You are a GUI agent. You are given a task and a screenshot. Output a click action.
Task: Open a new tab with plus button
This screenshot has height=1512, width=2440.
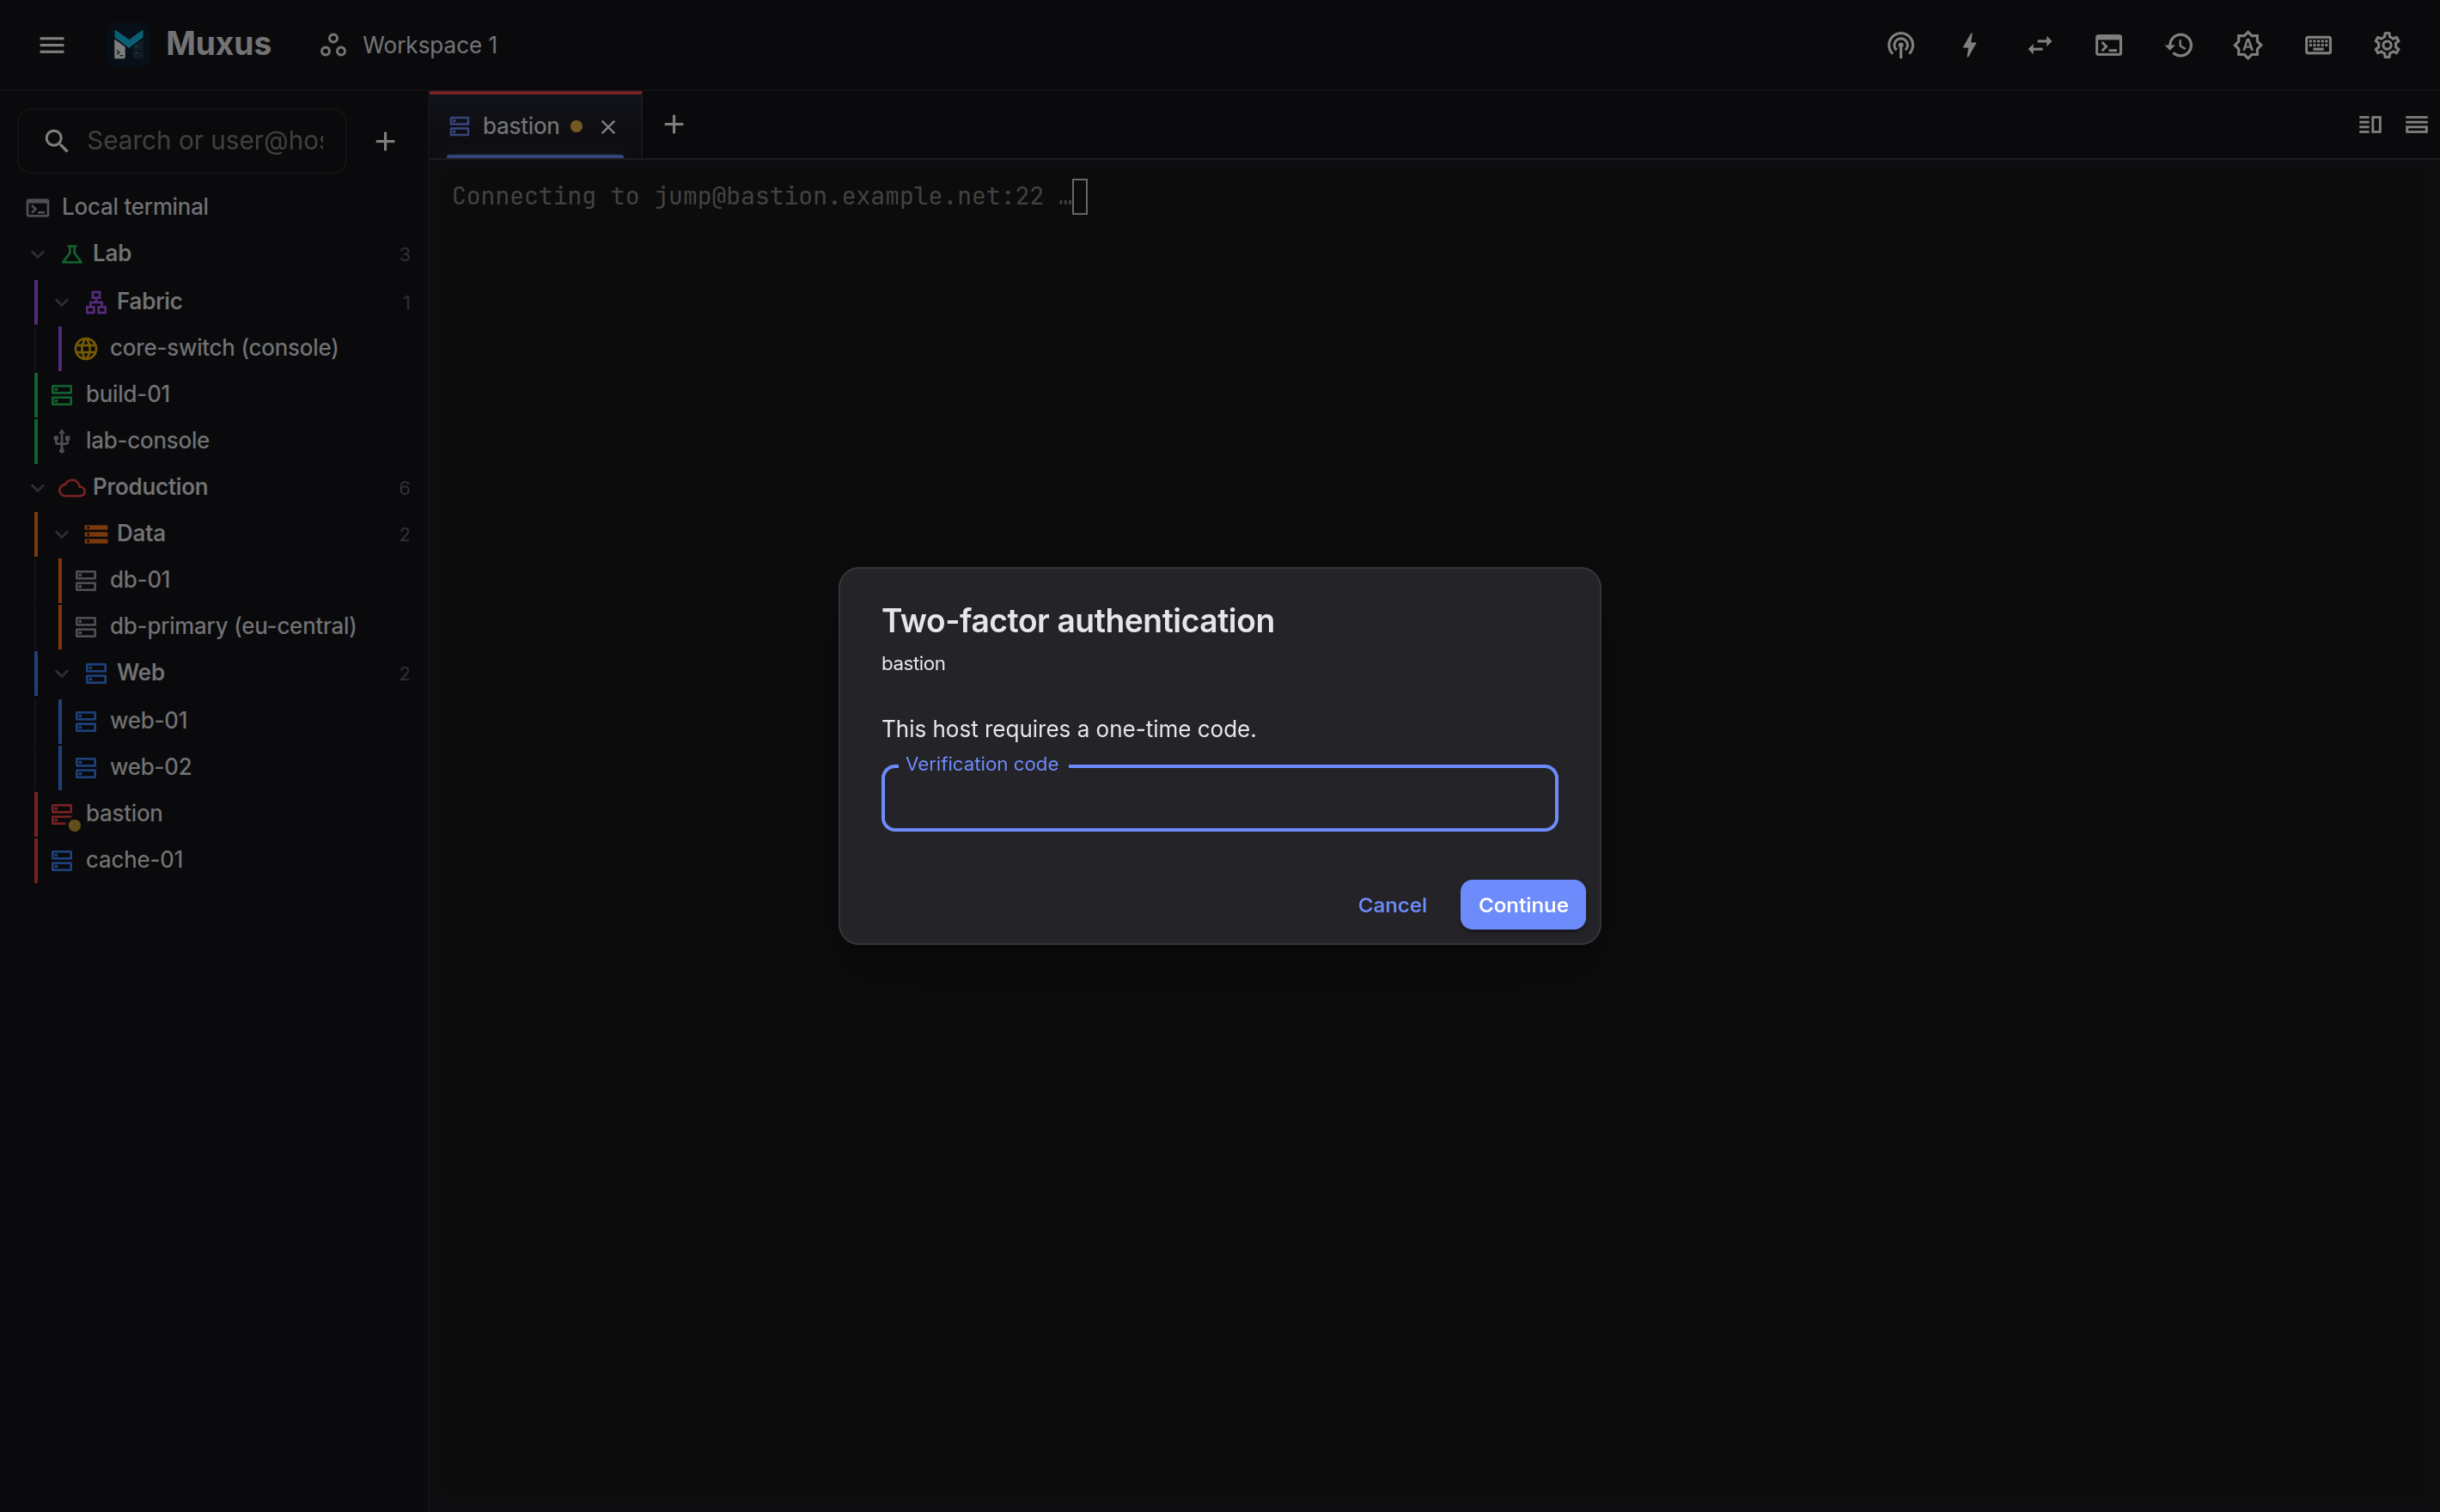[x=674, y=125]
